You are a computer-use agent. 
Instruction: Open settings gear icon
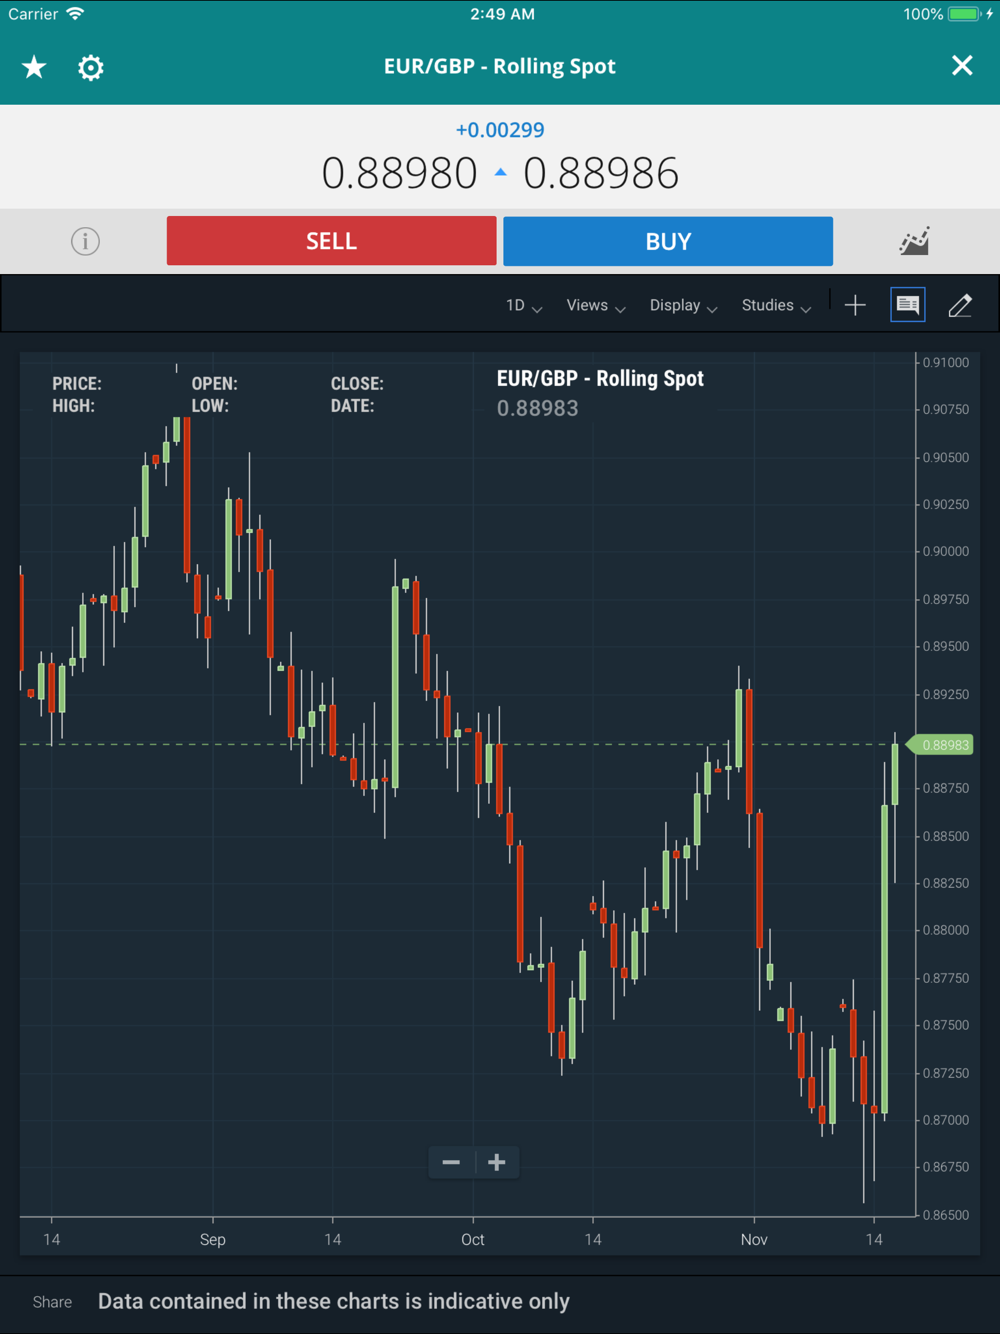tap(91, 67)
